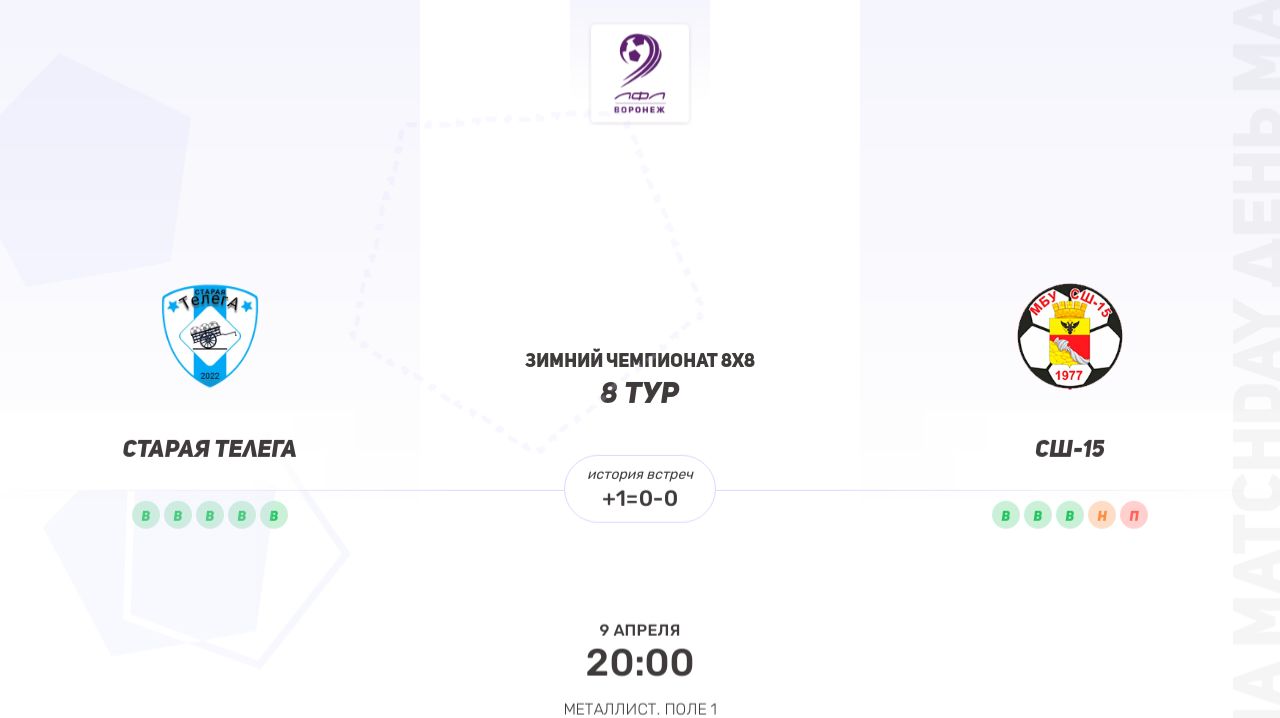The height and width of the screenshot is (718, 1280).
Task: Click Старая Телега's rightmost win badge
Action: coord(274,515)
